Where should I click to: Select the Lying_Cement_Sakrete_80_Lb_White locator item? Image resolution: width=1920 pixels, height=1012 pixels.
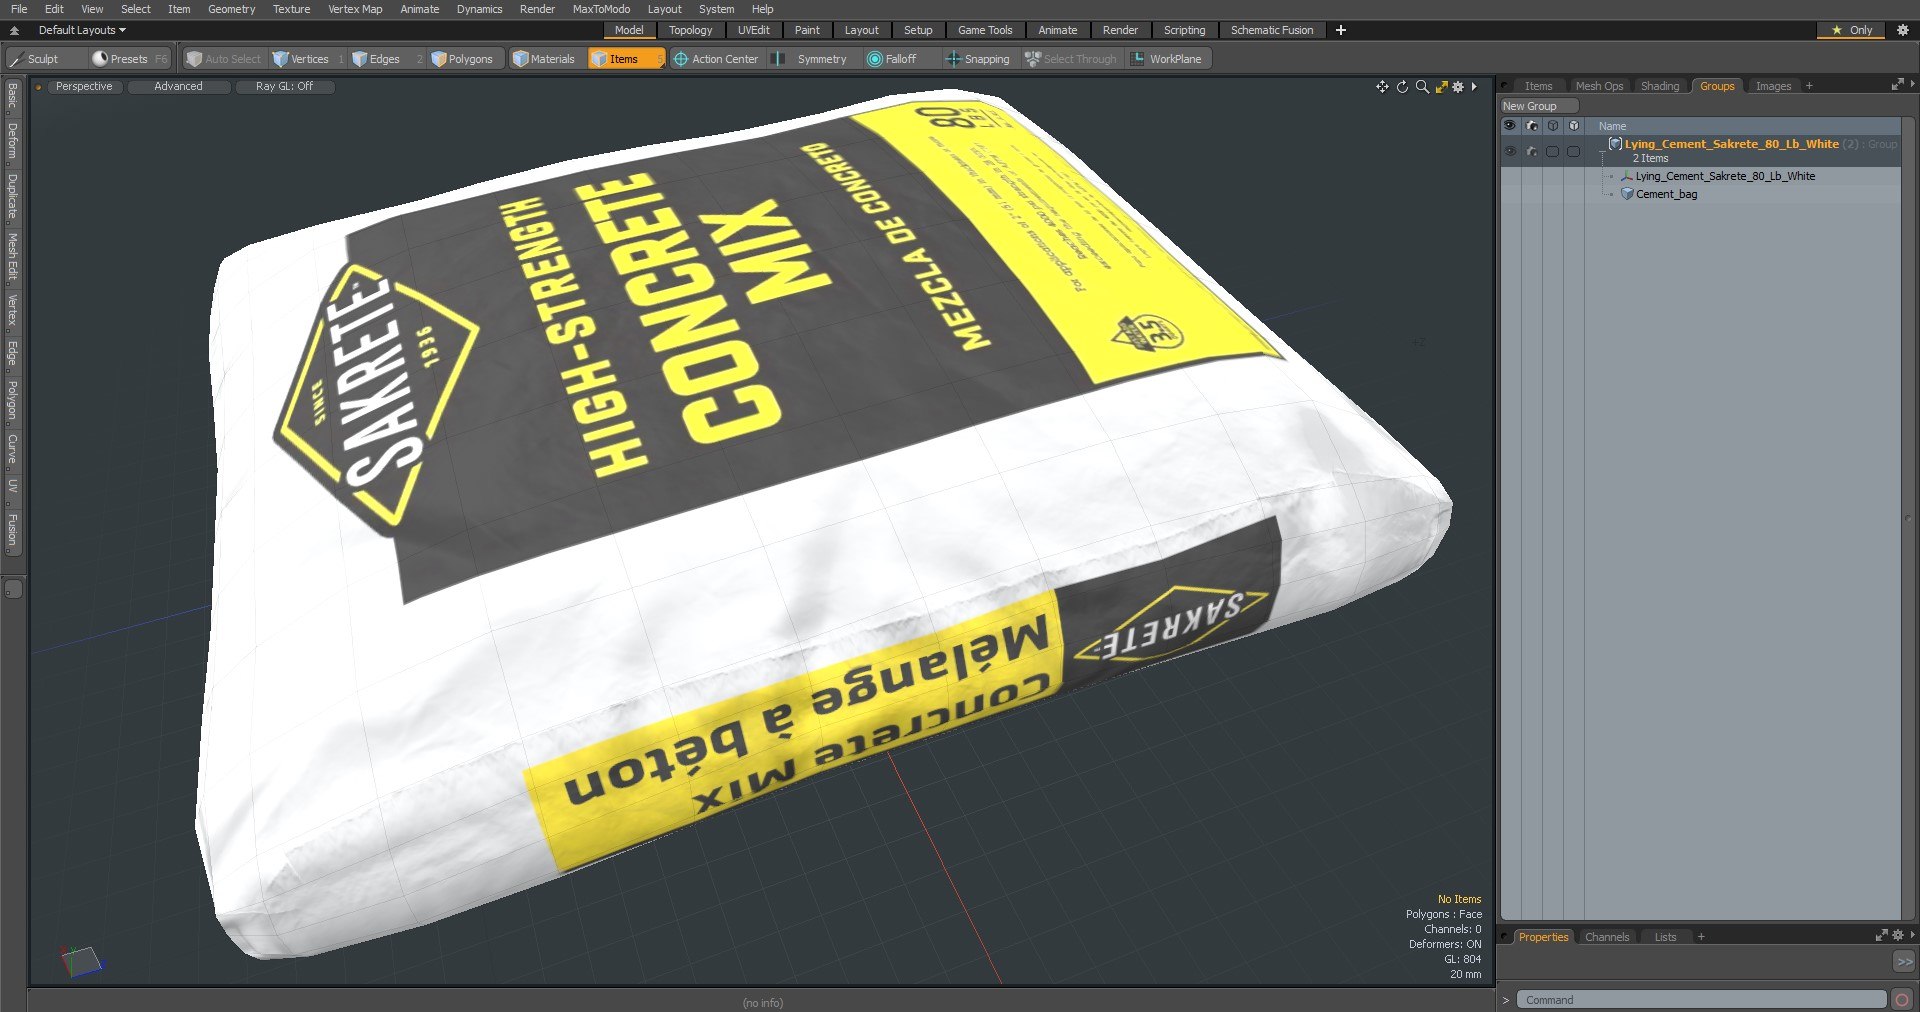click(1725, 176)
